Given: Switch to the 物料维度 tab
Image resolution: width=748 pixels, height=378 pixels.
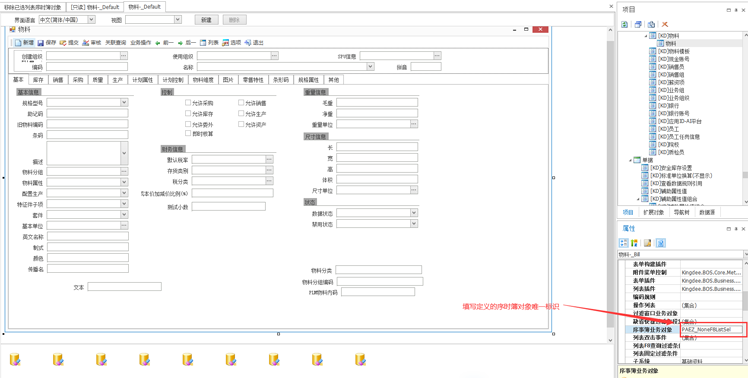Looking at the screenshot, I should [x=203, y=80].
